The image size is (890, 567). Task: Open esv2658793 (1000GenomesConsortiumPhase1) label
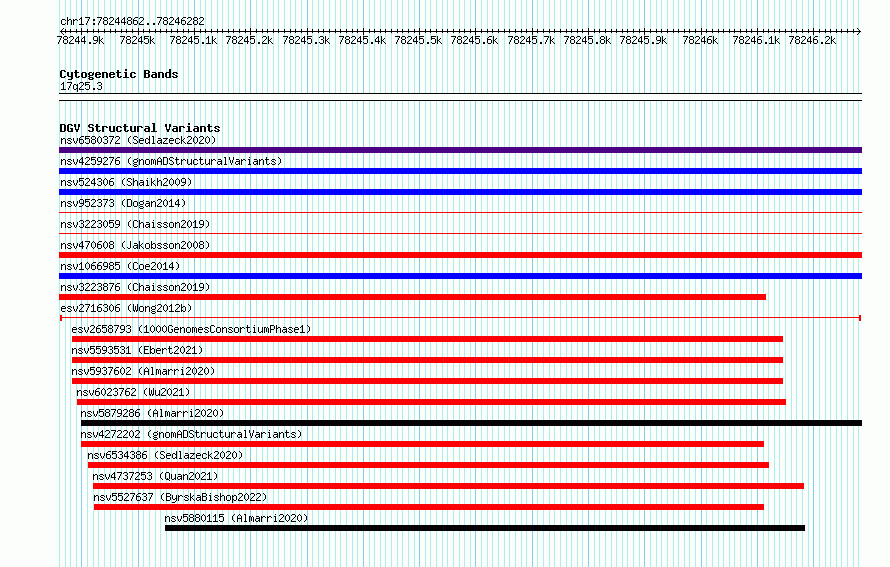coord(191,329)
